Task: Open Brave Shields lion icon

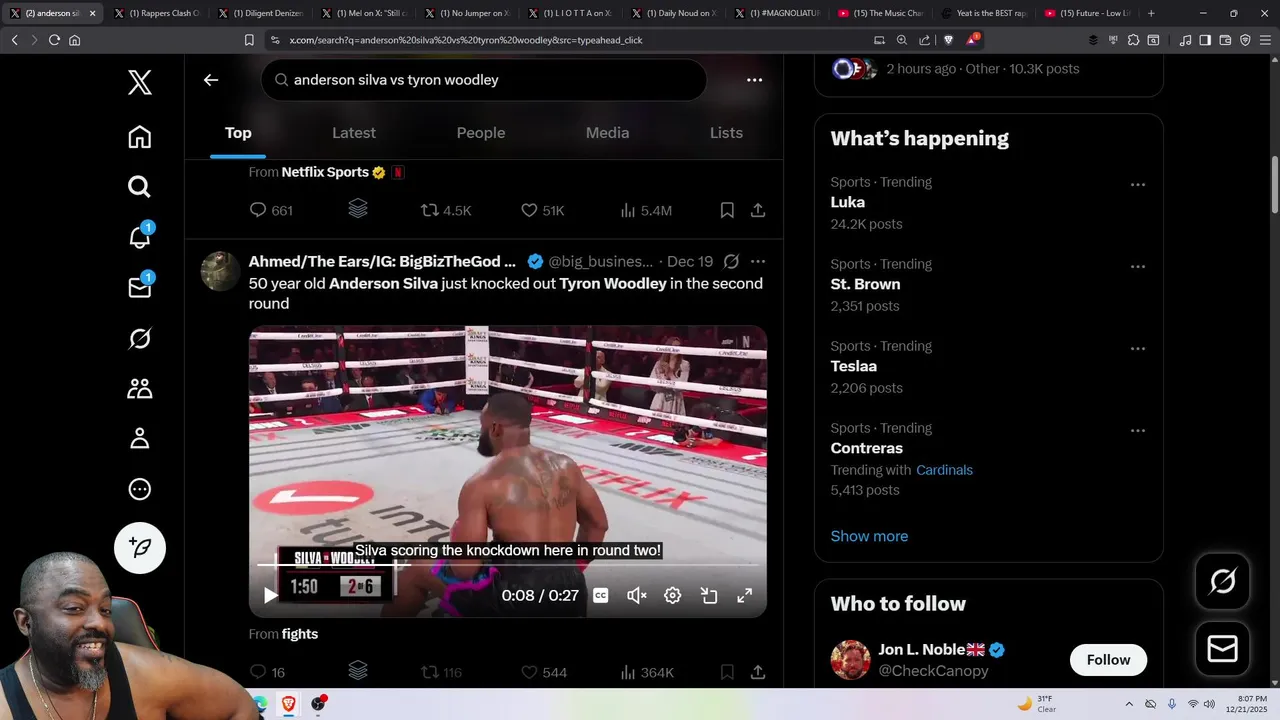Action: pos(948,40)
